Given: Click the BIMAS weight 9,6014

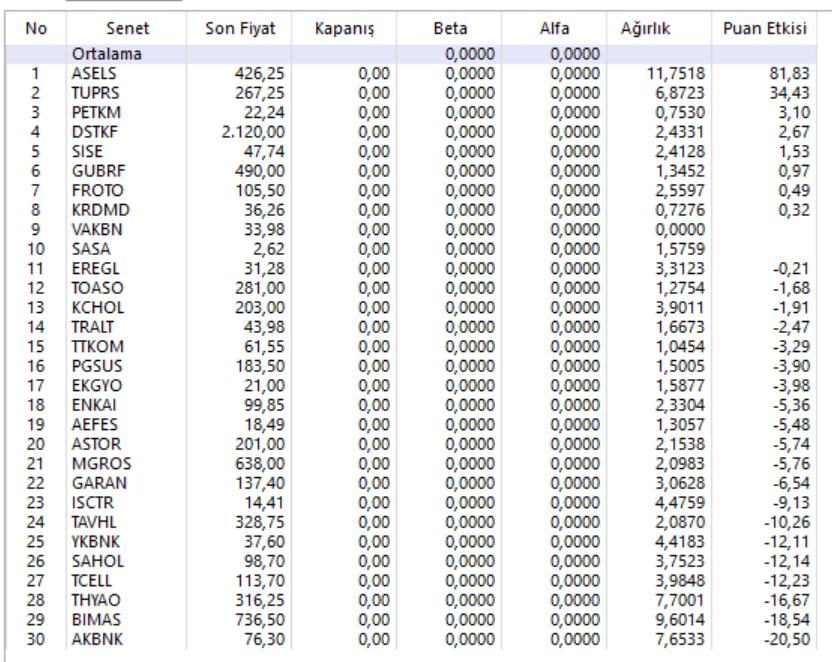Looking at the screenshot, I should (x=680, y=620).
